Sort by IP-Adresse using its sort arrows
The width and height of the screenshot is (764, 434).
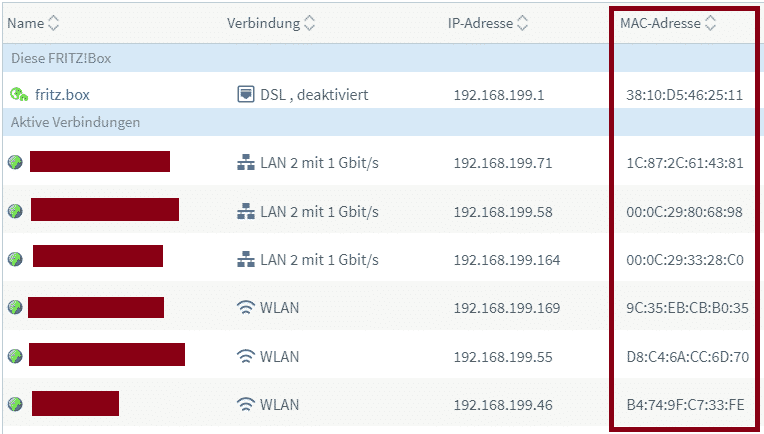point(522,23)
